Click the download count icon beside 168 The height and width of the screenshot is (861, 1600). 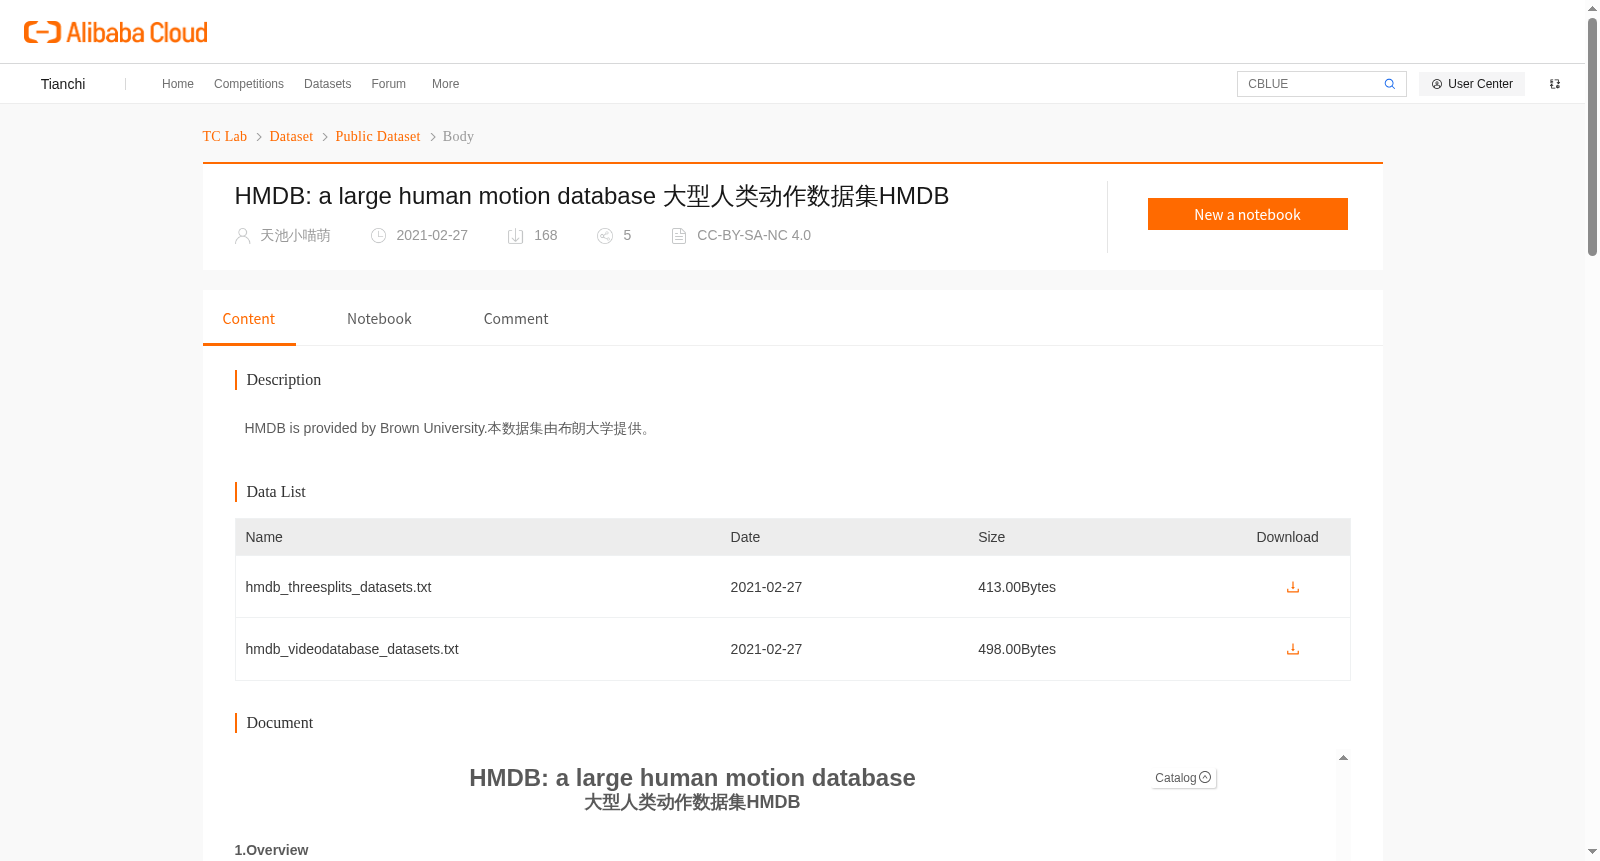click(x=516, y=236)
